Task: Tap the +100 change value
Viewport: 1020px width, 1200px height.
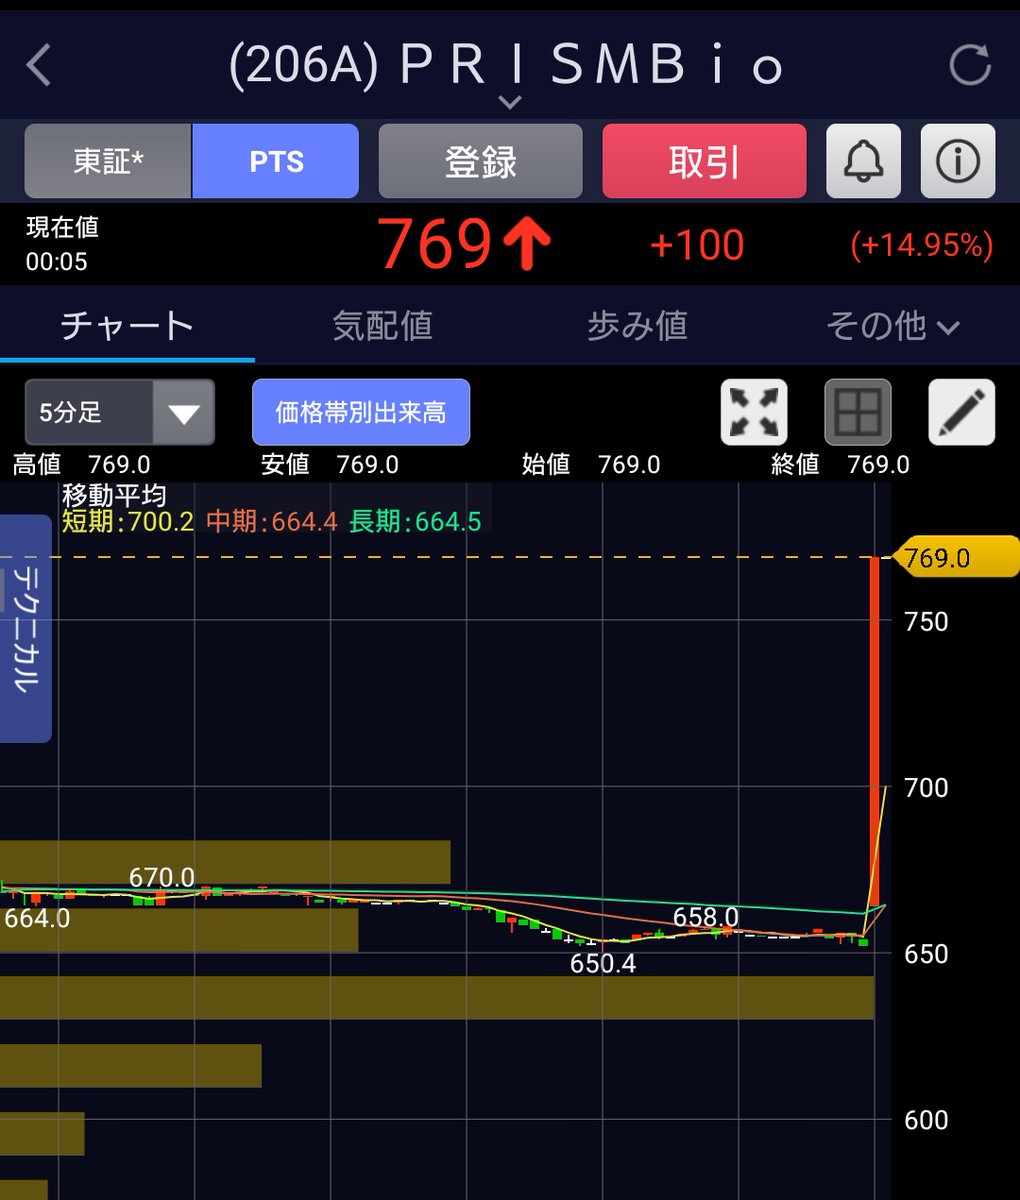Action: click(x=697, y=245)
